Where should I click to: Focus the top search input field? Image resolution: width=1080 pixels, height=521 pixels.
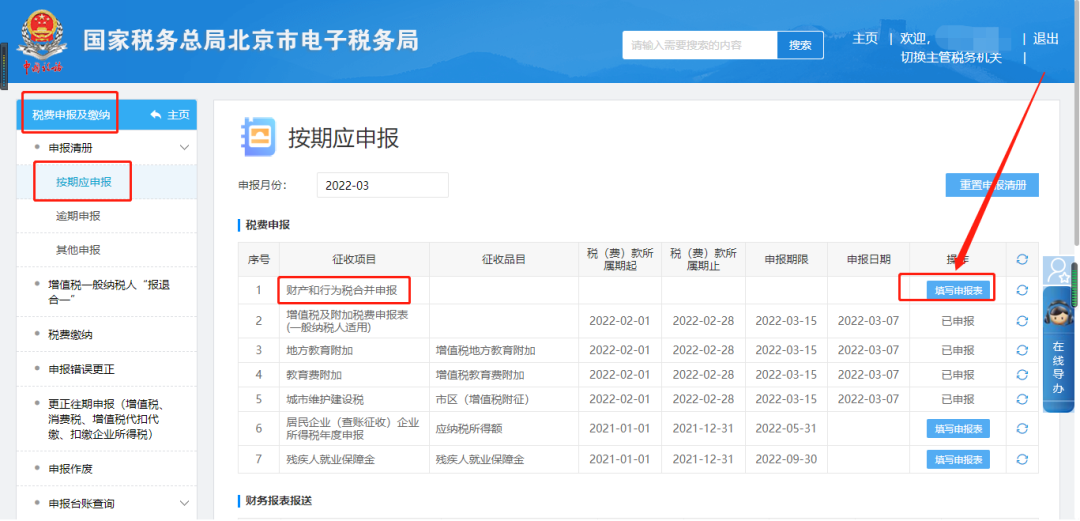pos(700,45)
